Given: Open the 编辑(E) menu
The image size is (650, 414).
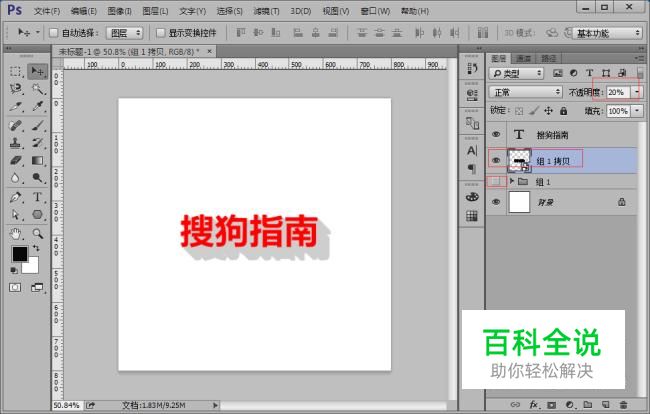Looking at the screenshot, I should coord(84,11).
